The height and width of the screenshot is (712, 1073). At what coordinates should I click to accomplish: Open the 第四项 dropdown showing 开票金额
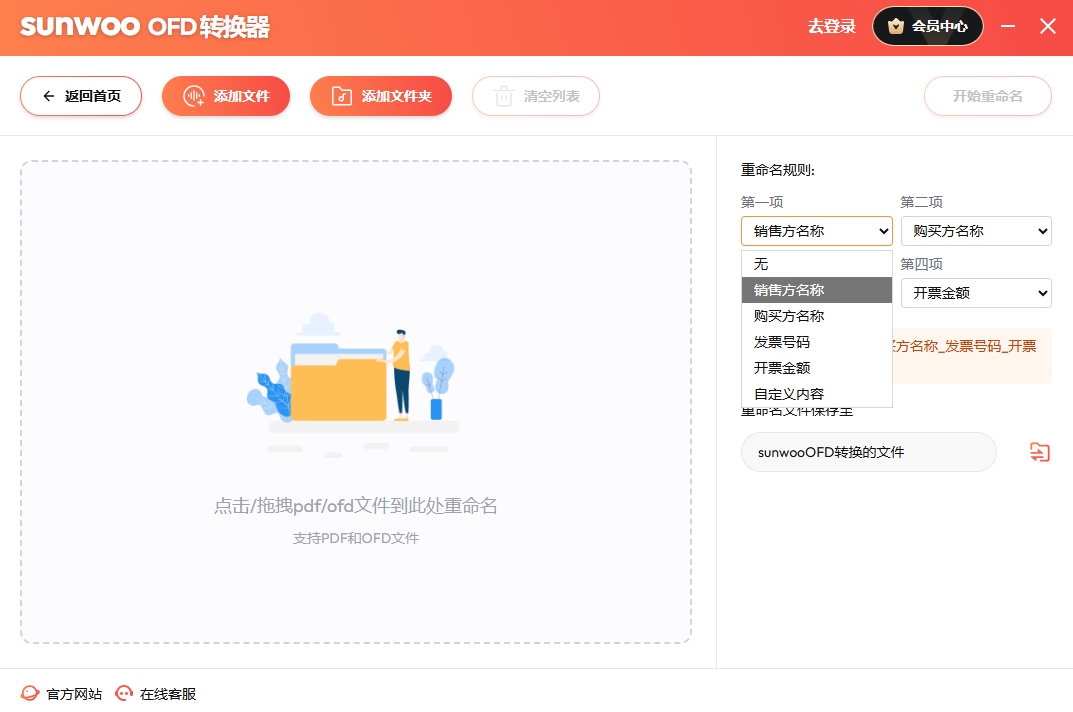click(975, 293)
